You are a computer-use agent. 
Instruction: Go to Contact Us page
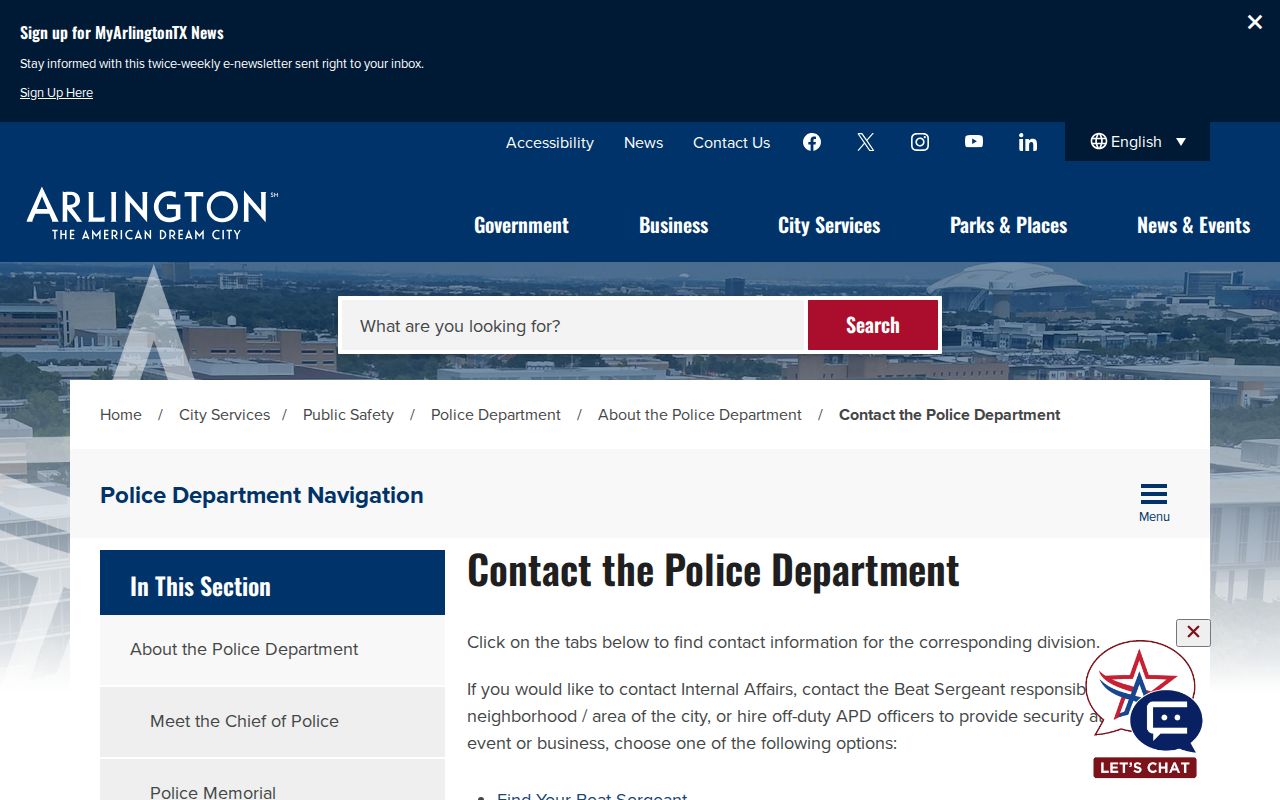(x=732, y=143)
